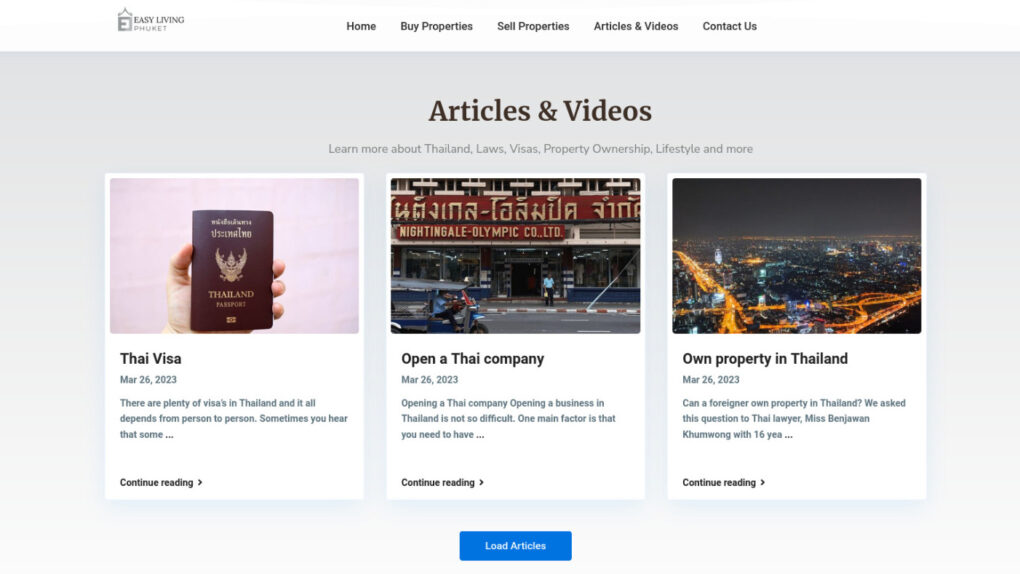This screenshot has height=574, width=1020.
Task: Click the 'Can a foreigner own property' excerpt
Action: click(x=794, y=418)
